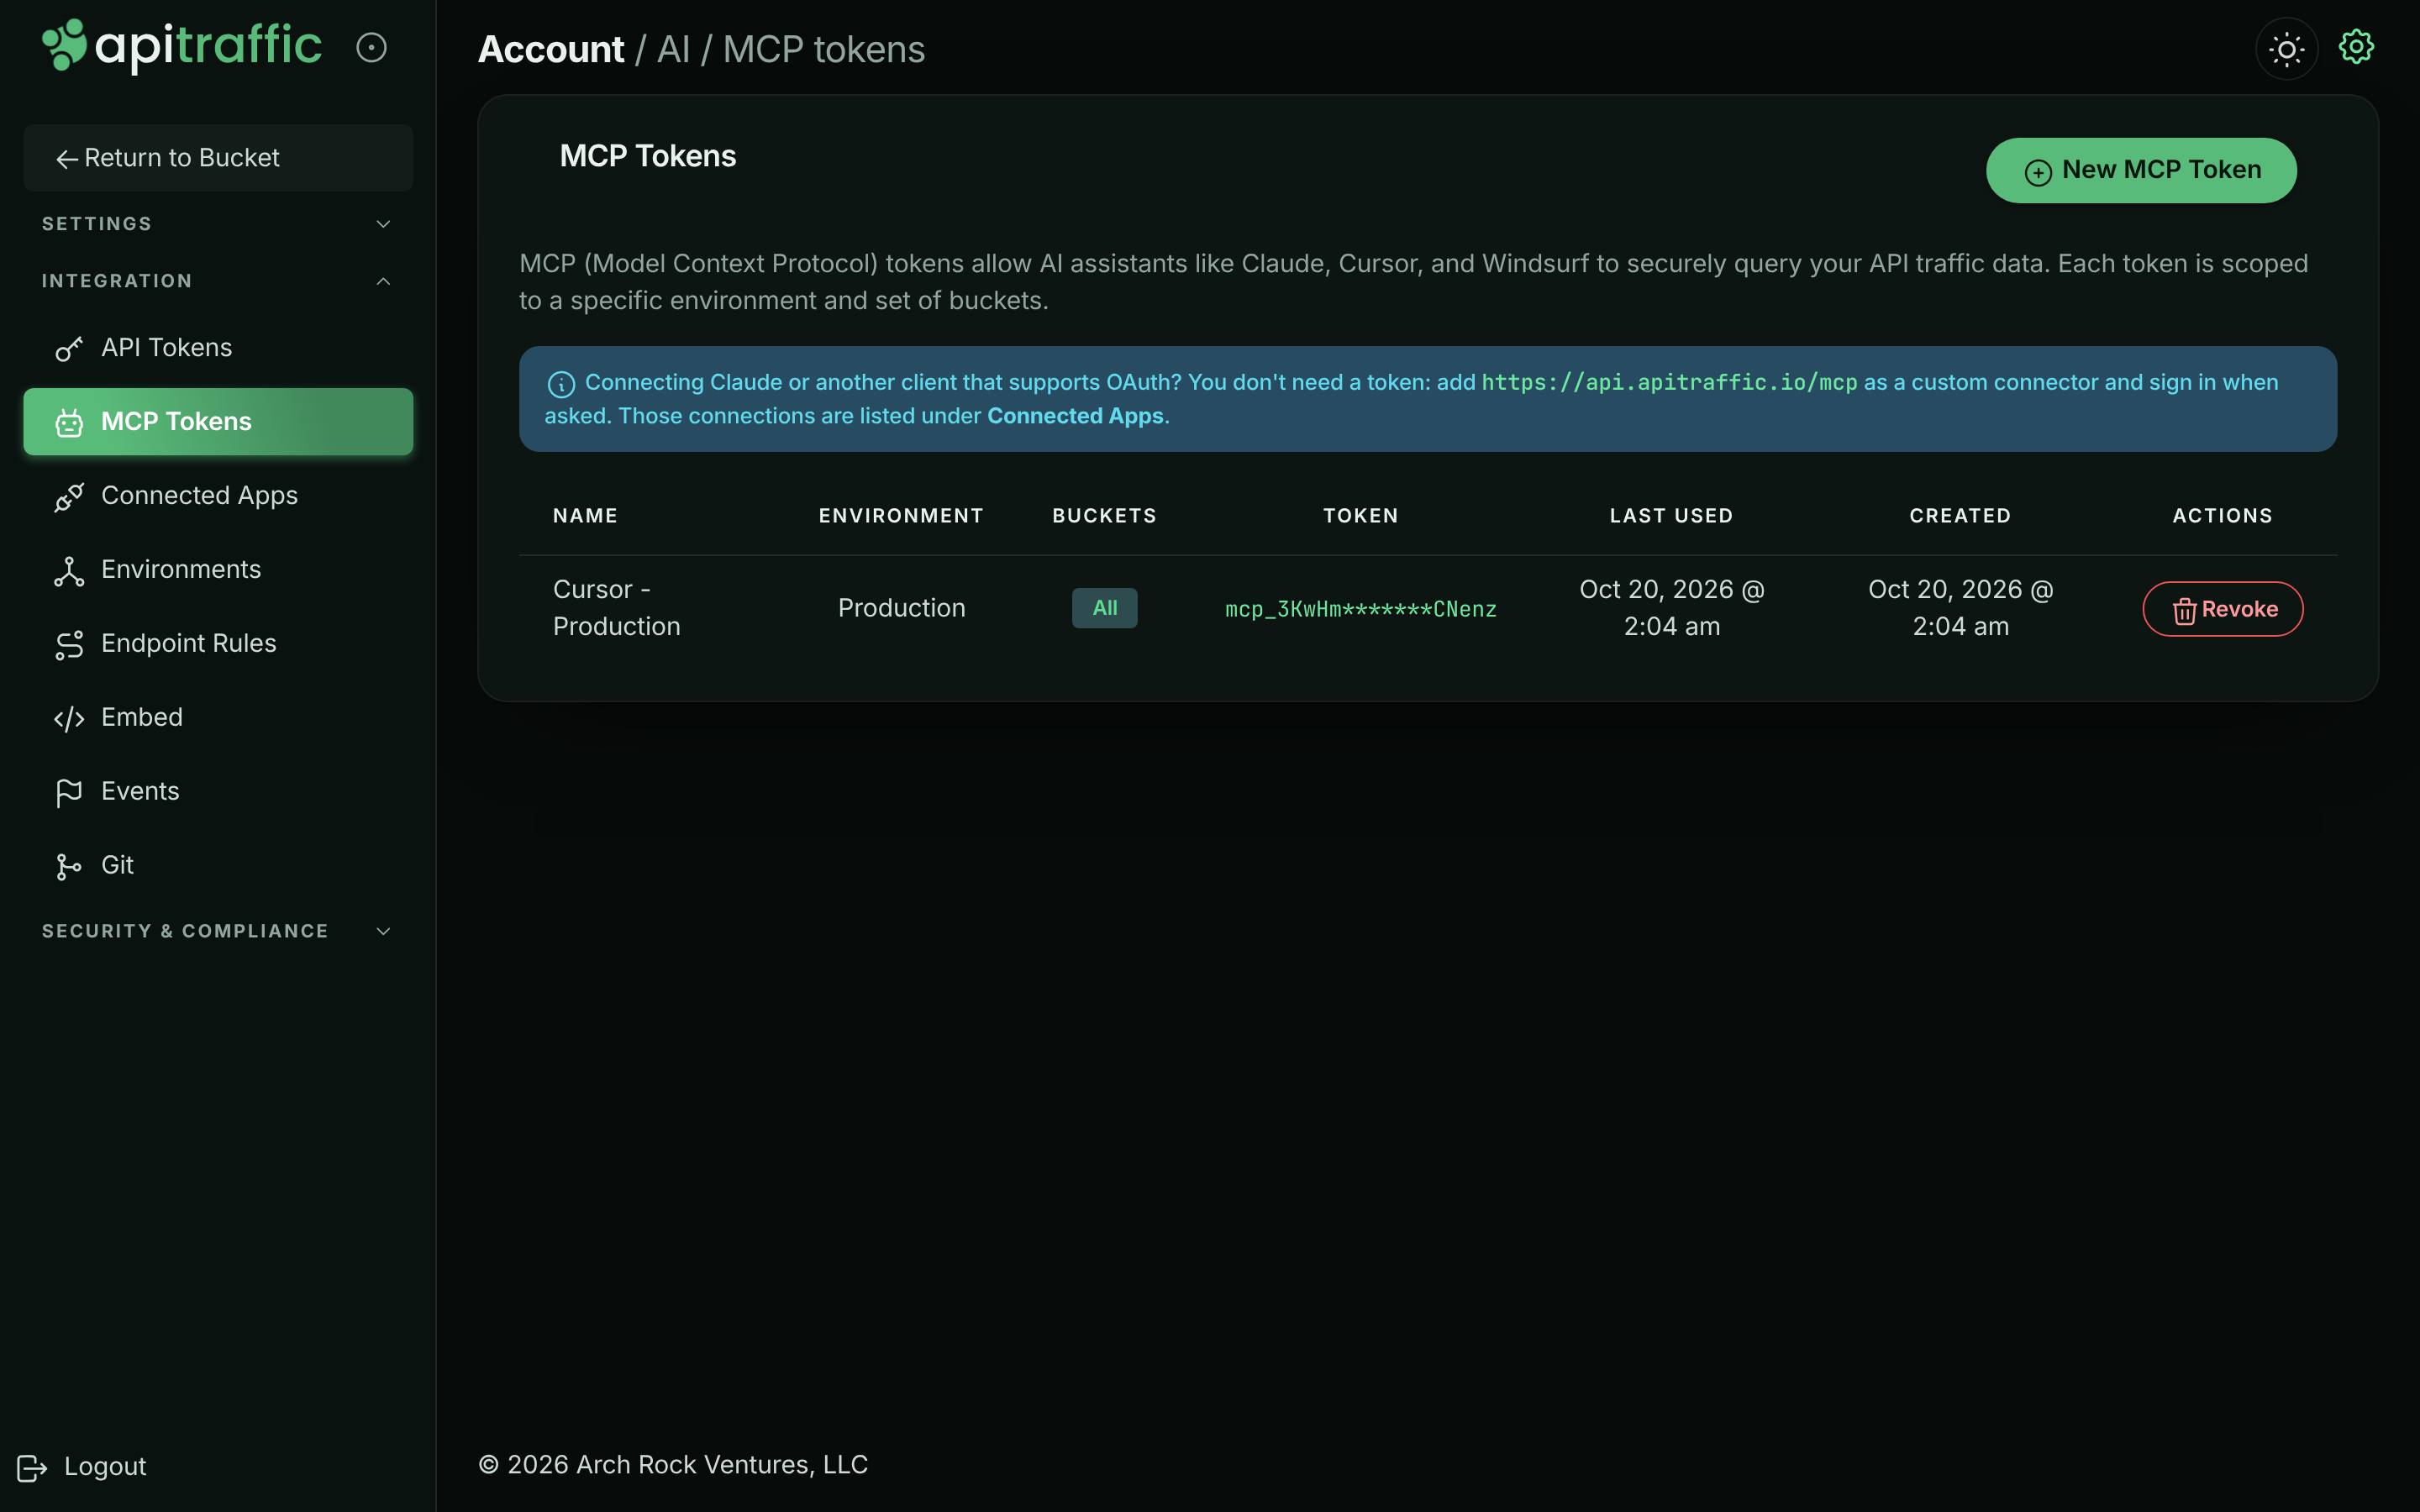Click the ACTIONS column header
Screen dimensions: 2420x1512
click(x=2223, y=516)
